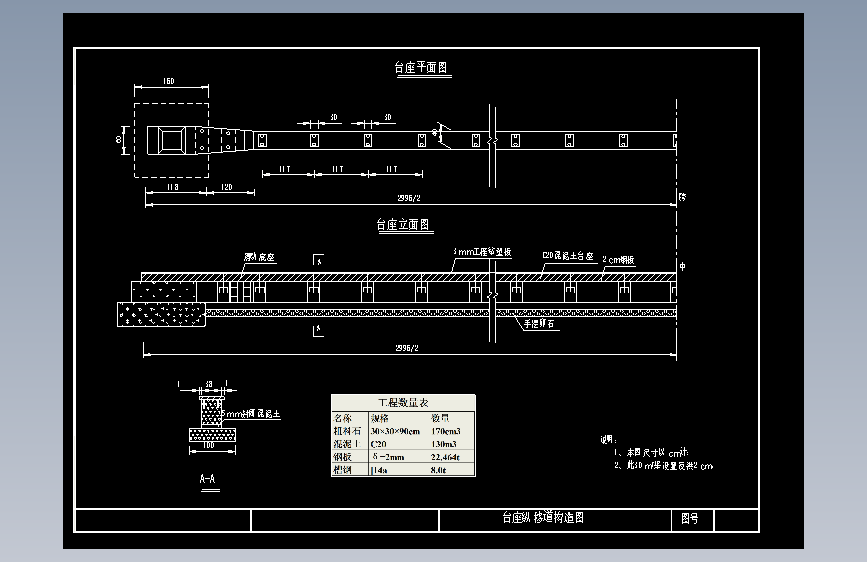
Task: Select the 120 dimension in plan view
Action: (x=227, y=188)
